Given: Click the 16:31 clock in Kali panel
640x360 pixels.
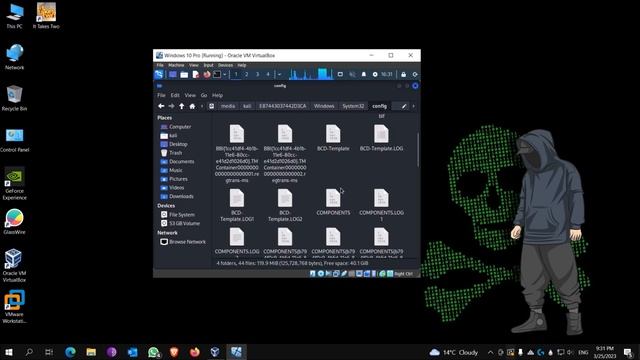Looking at the screenshot, I should pos(387,74).
